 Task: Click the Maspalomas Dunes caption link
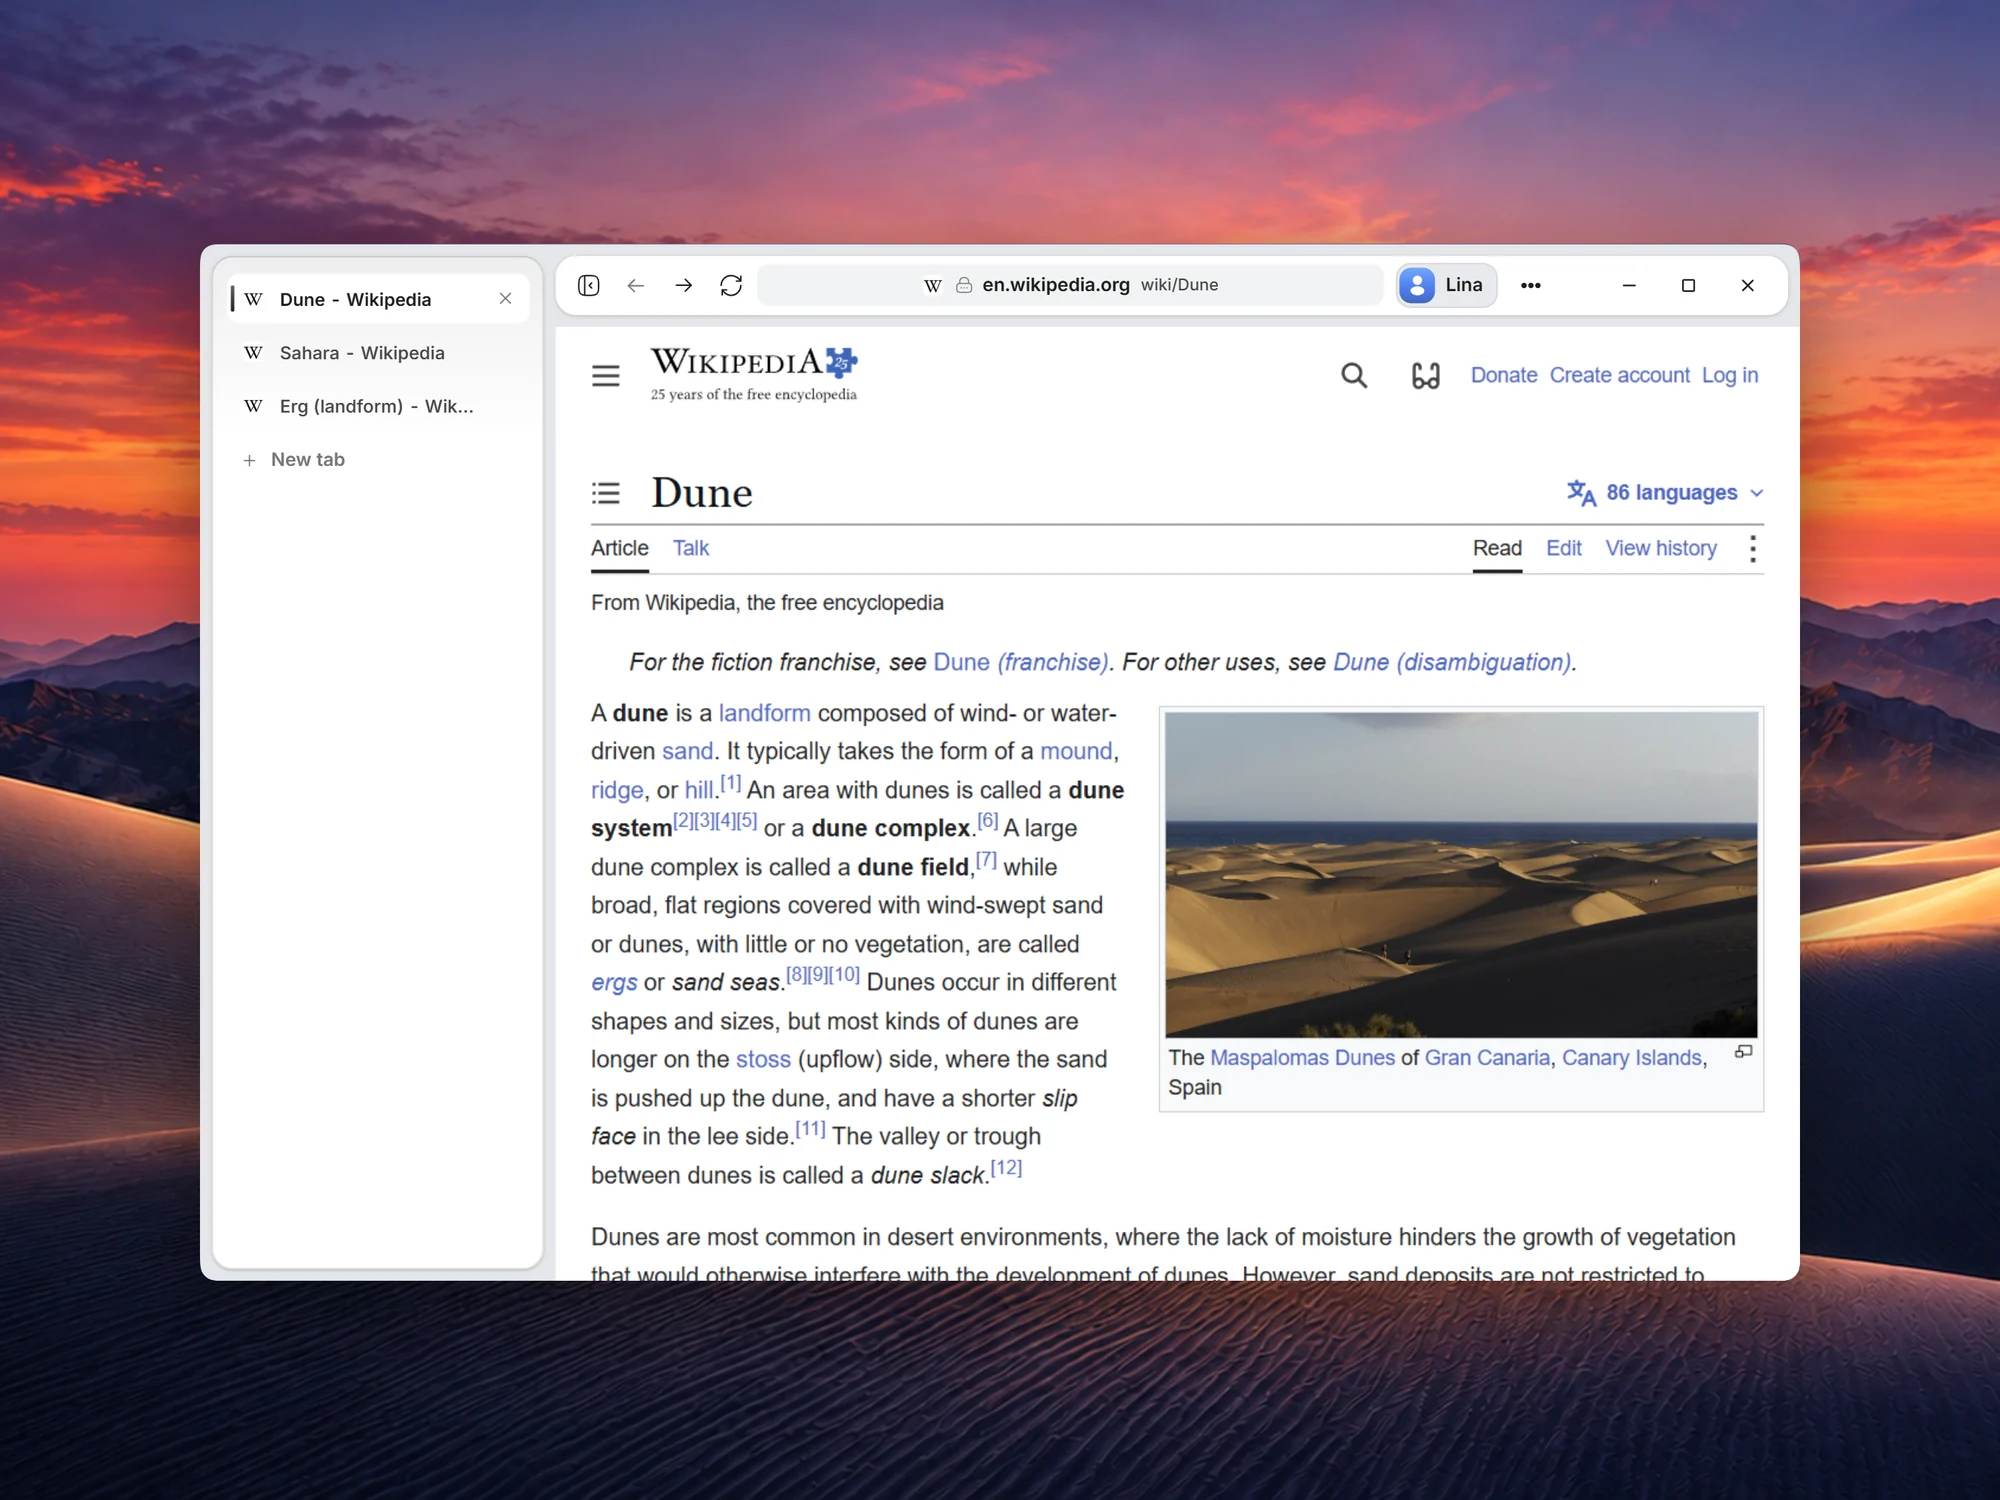coord(1302,1058)
